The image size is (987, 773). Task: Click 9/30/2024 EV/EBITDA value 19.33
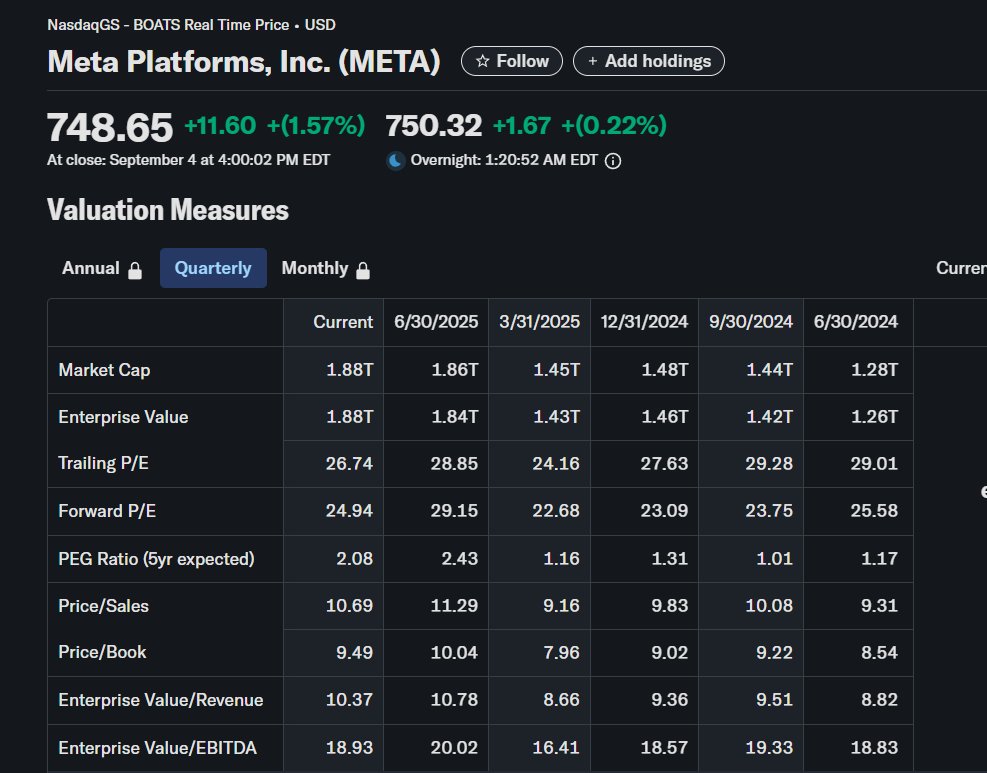click(x=769, y=748)
